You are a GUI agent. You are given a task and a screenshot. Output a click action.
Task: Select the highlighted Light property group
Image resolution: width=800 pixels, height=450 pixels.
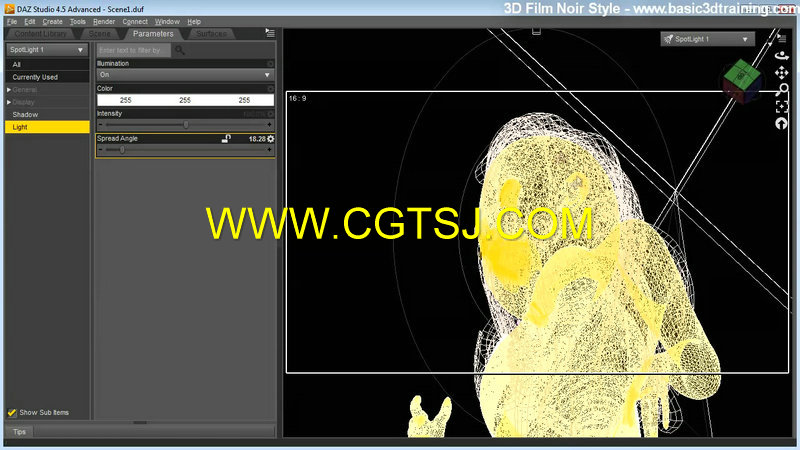[x=47, y=127]
